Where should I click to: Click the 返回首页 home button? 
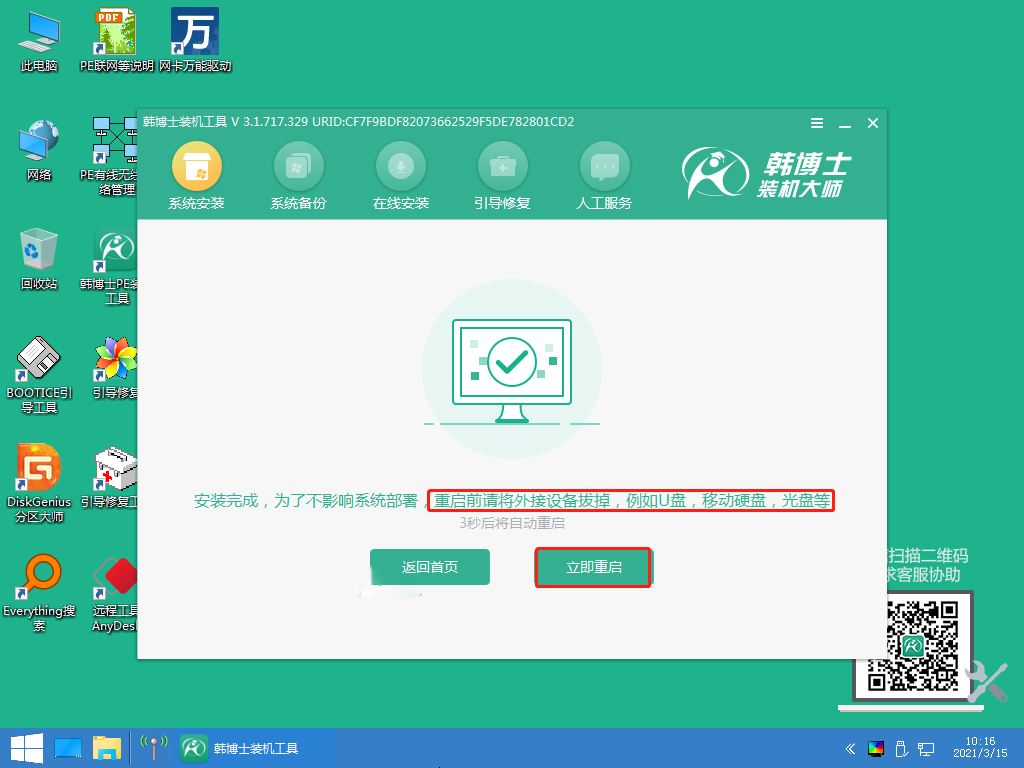point(429,567)
